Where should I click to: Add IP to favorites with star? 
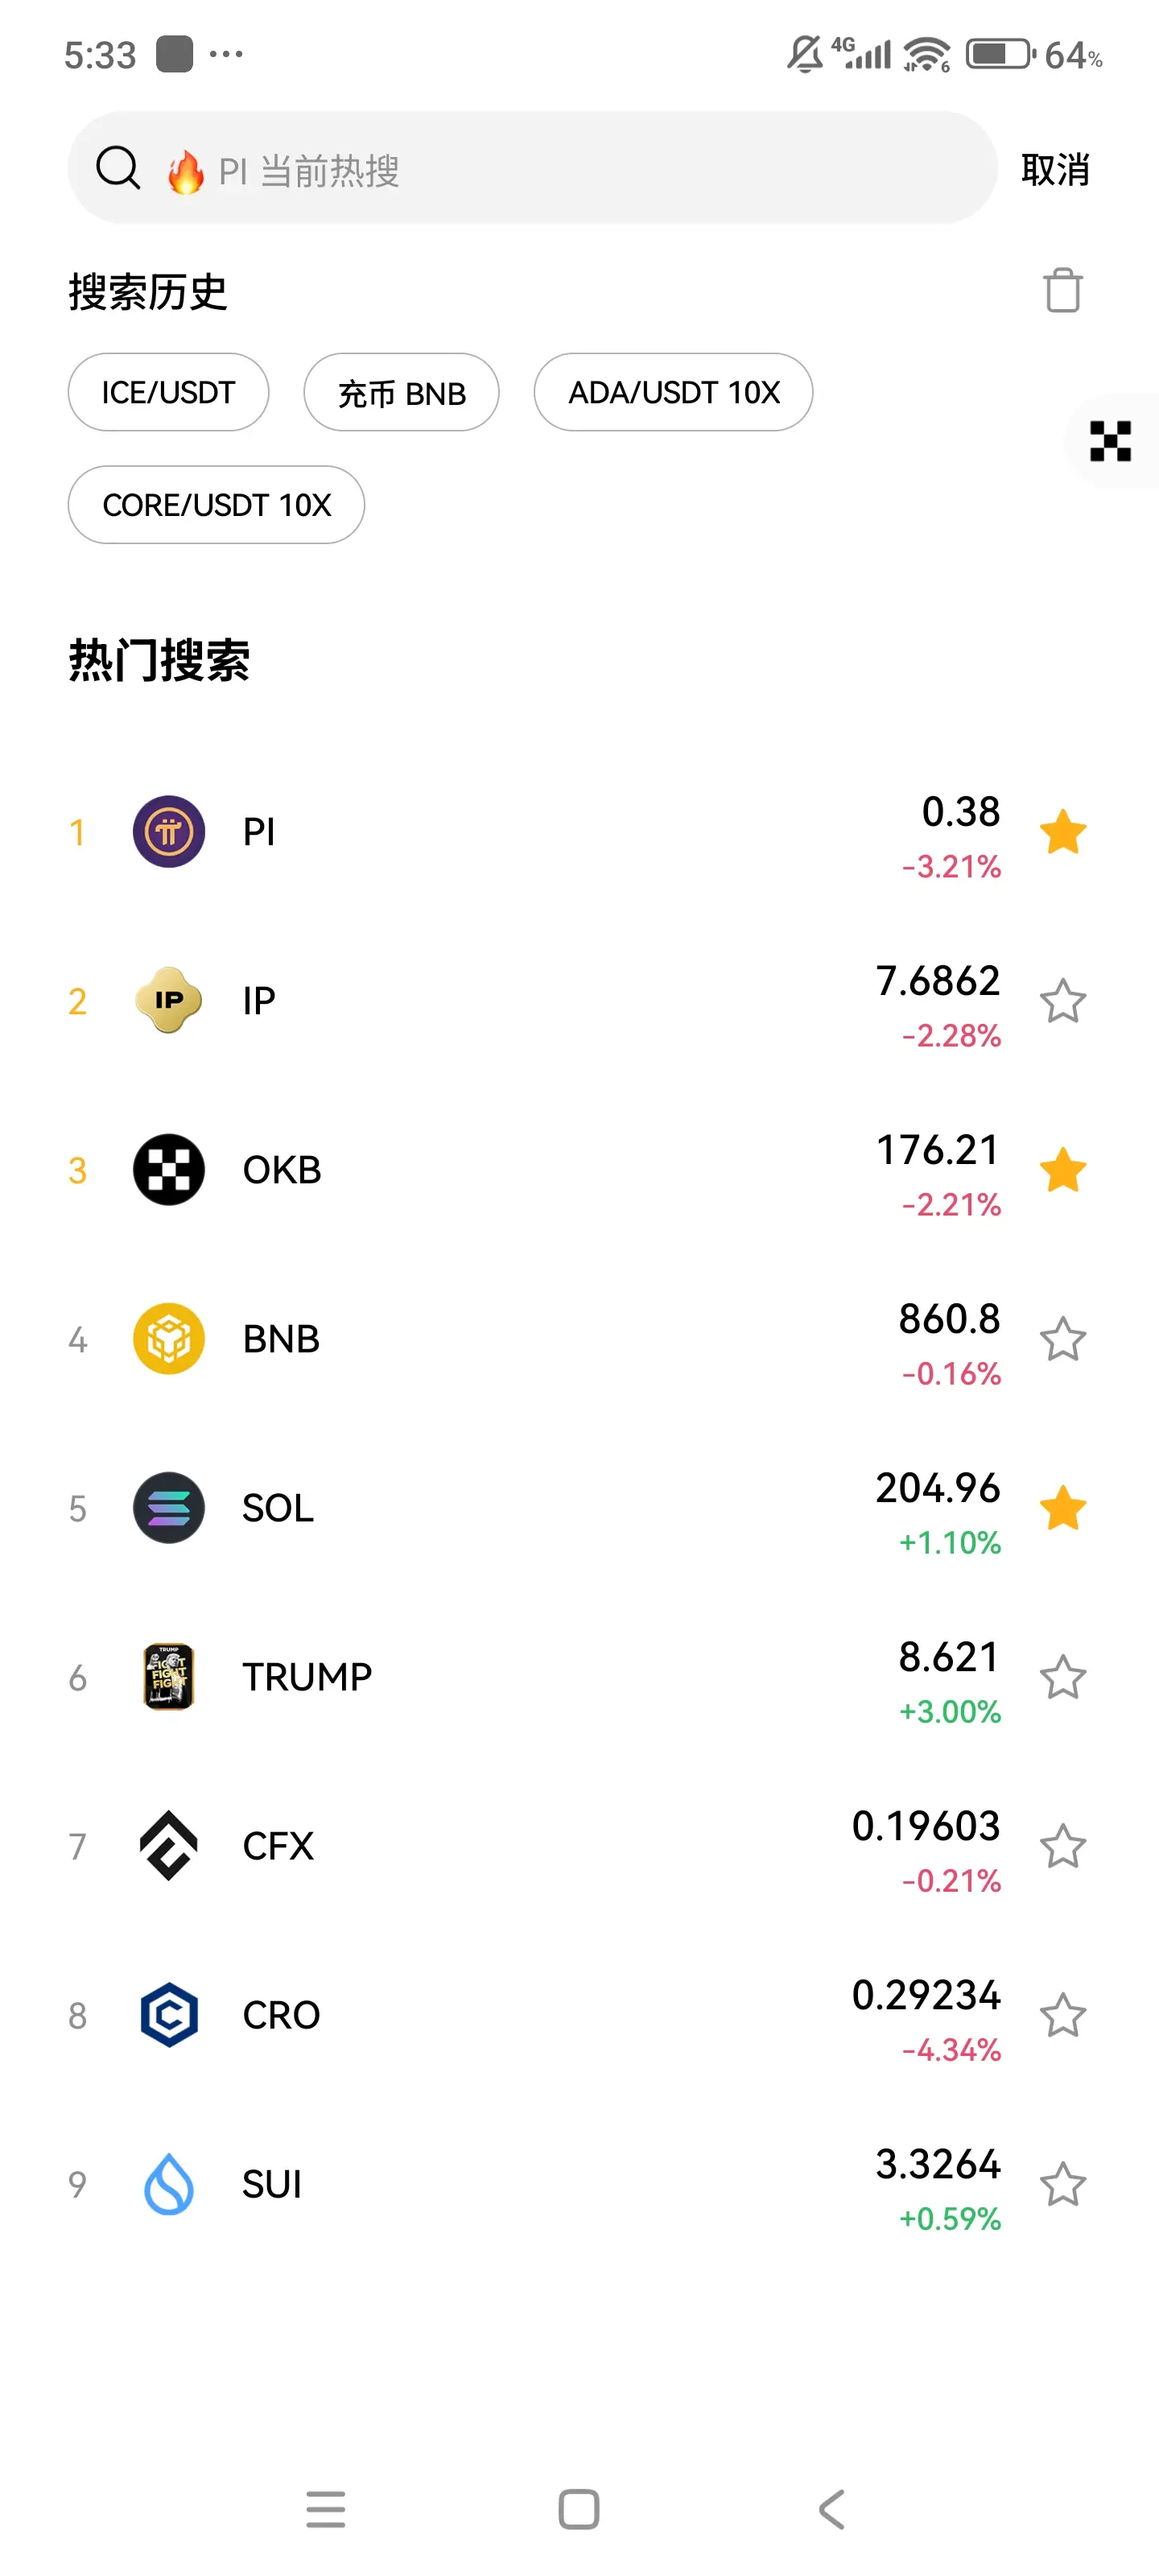pos(1062,1001)
